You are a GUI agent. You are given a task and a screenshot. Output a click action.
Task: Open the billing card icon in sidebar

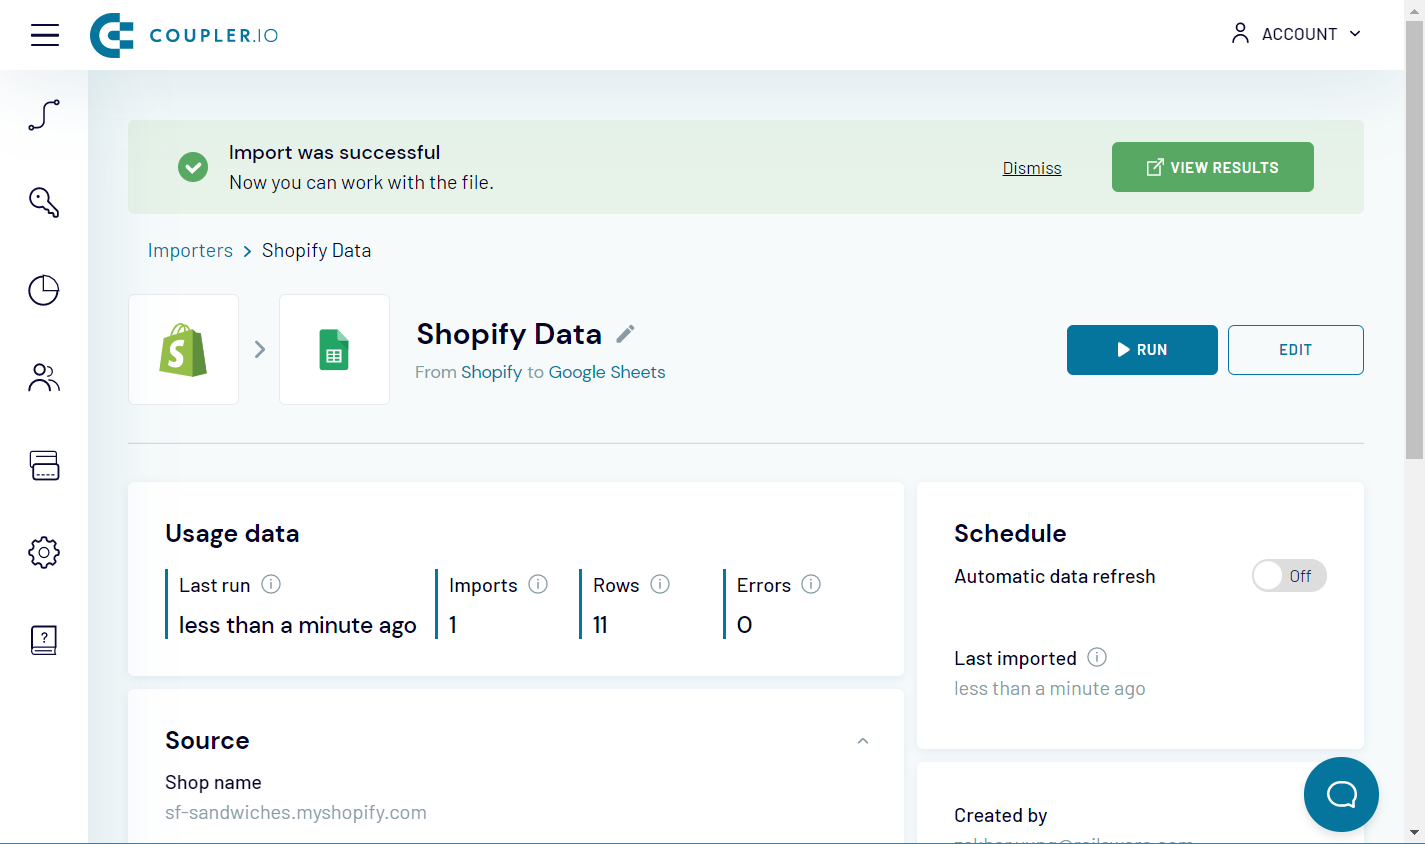coord(44,465)
